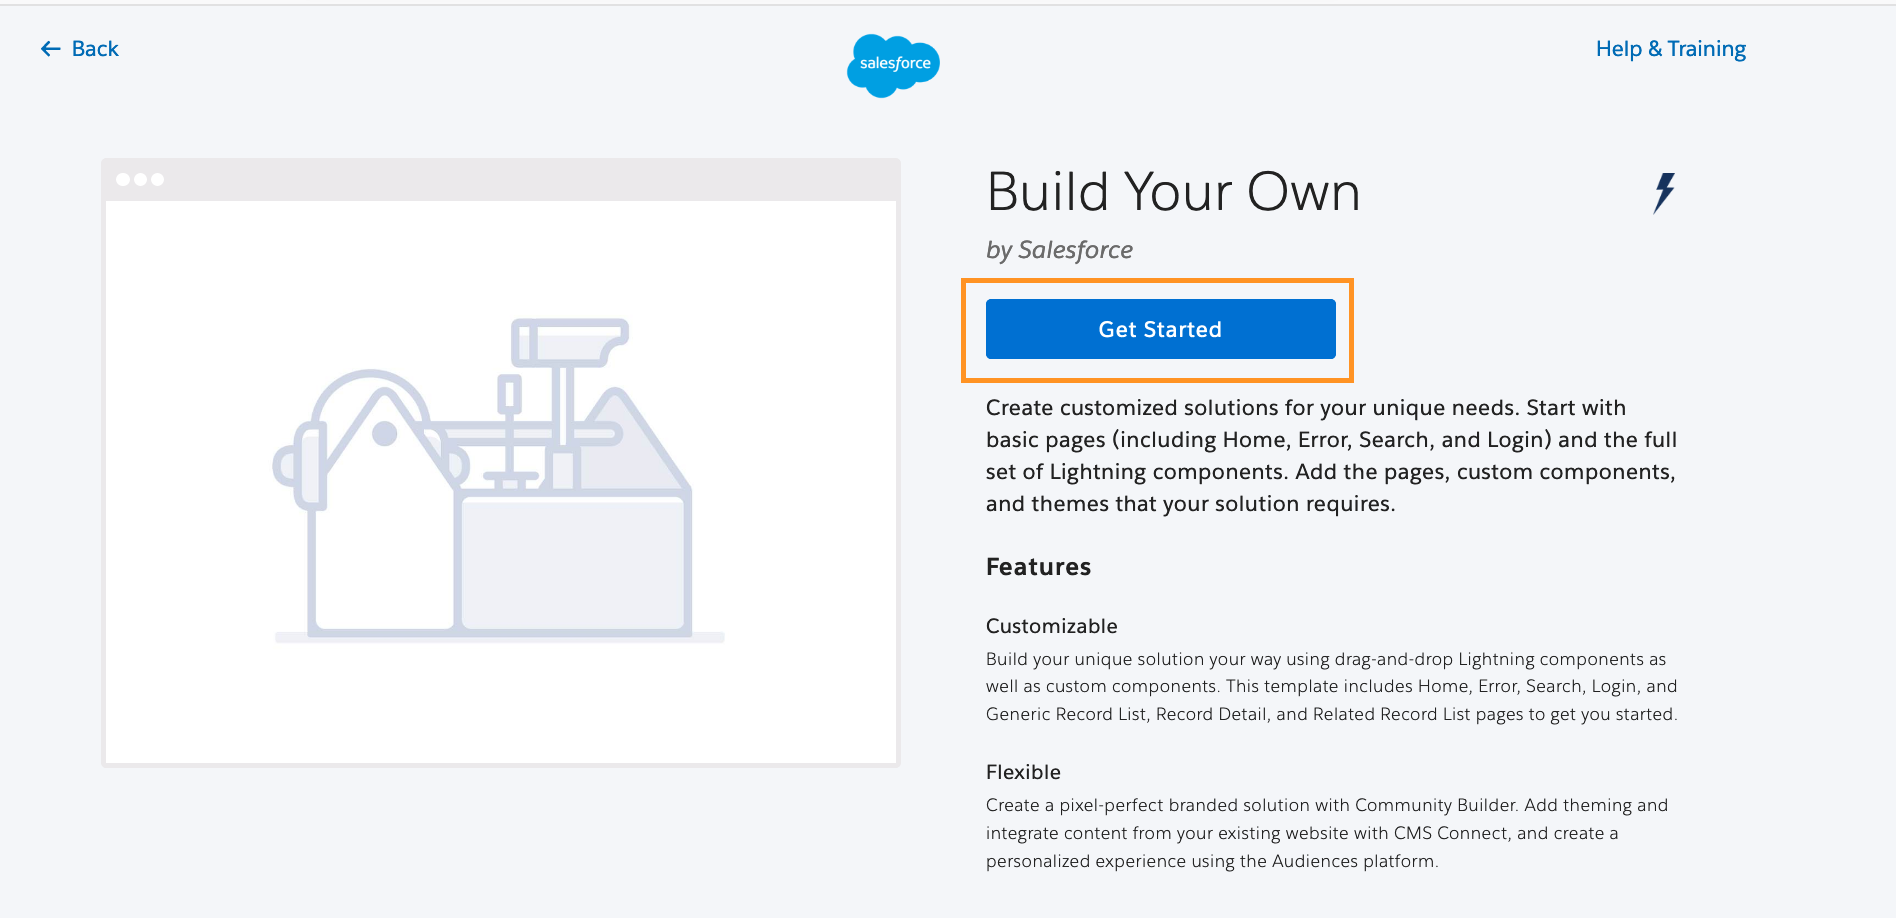Click the paragraph starting 'Create customized solutions'
The width and height of the screenshot is (1896, 918).
pos(1331,456)
